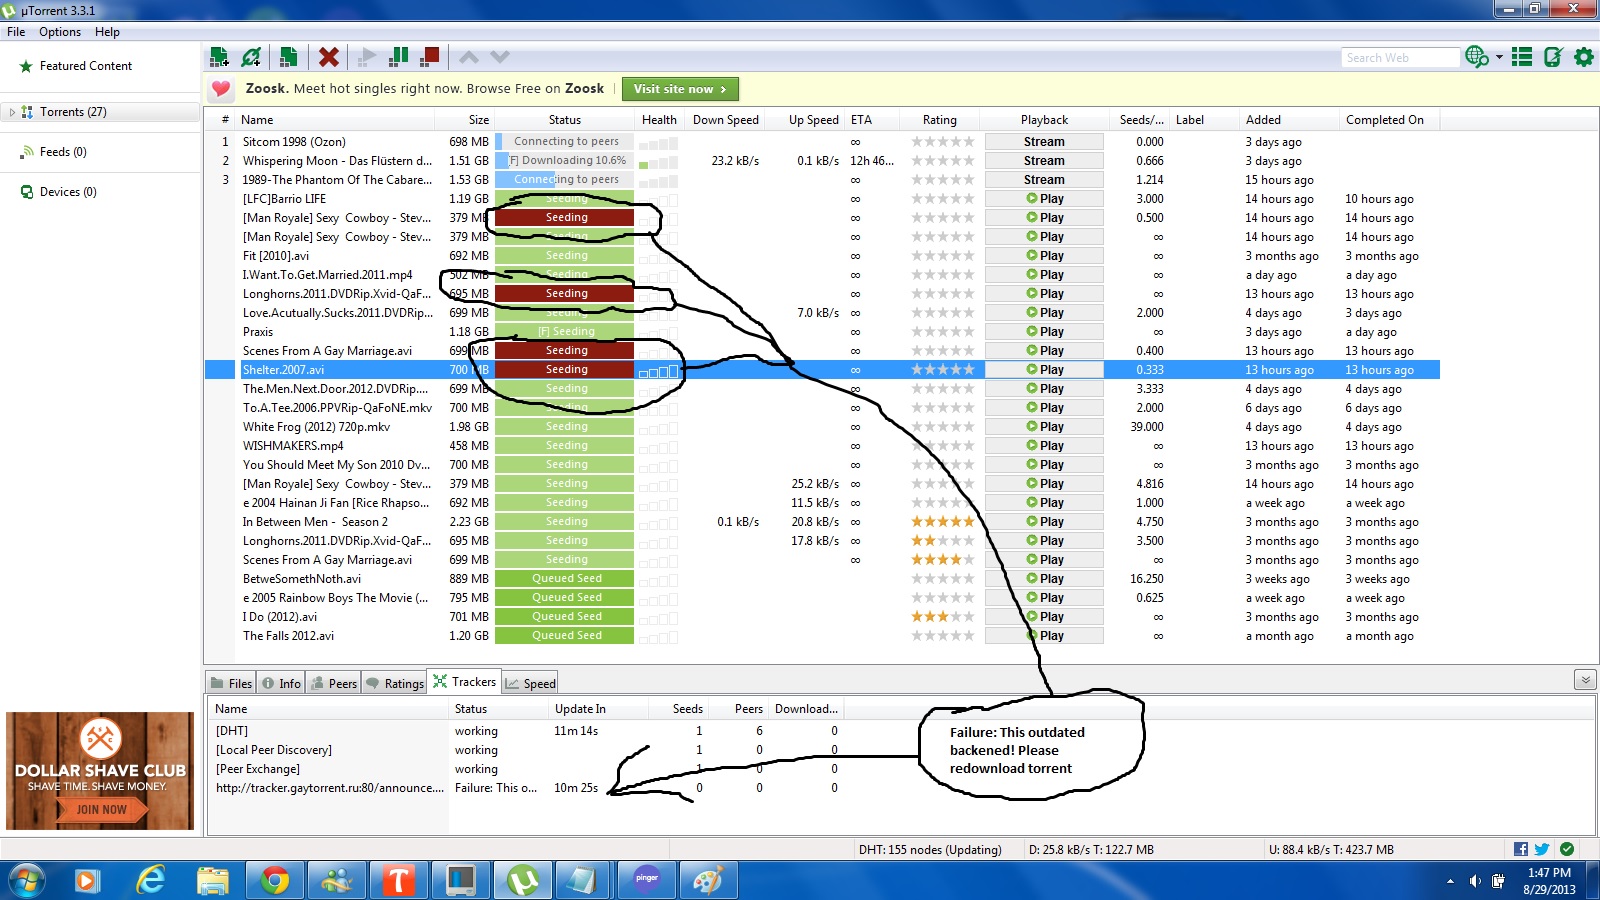
Task: Open the uTorrent Remote phone icon
Action: (x=1553, y=57)
